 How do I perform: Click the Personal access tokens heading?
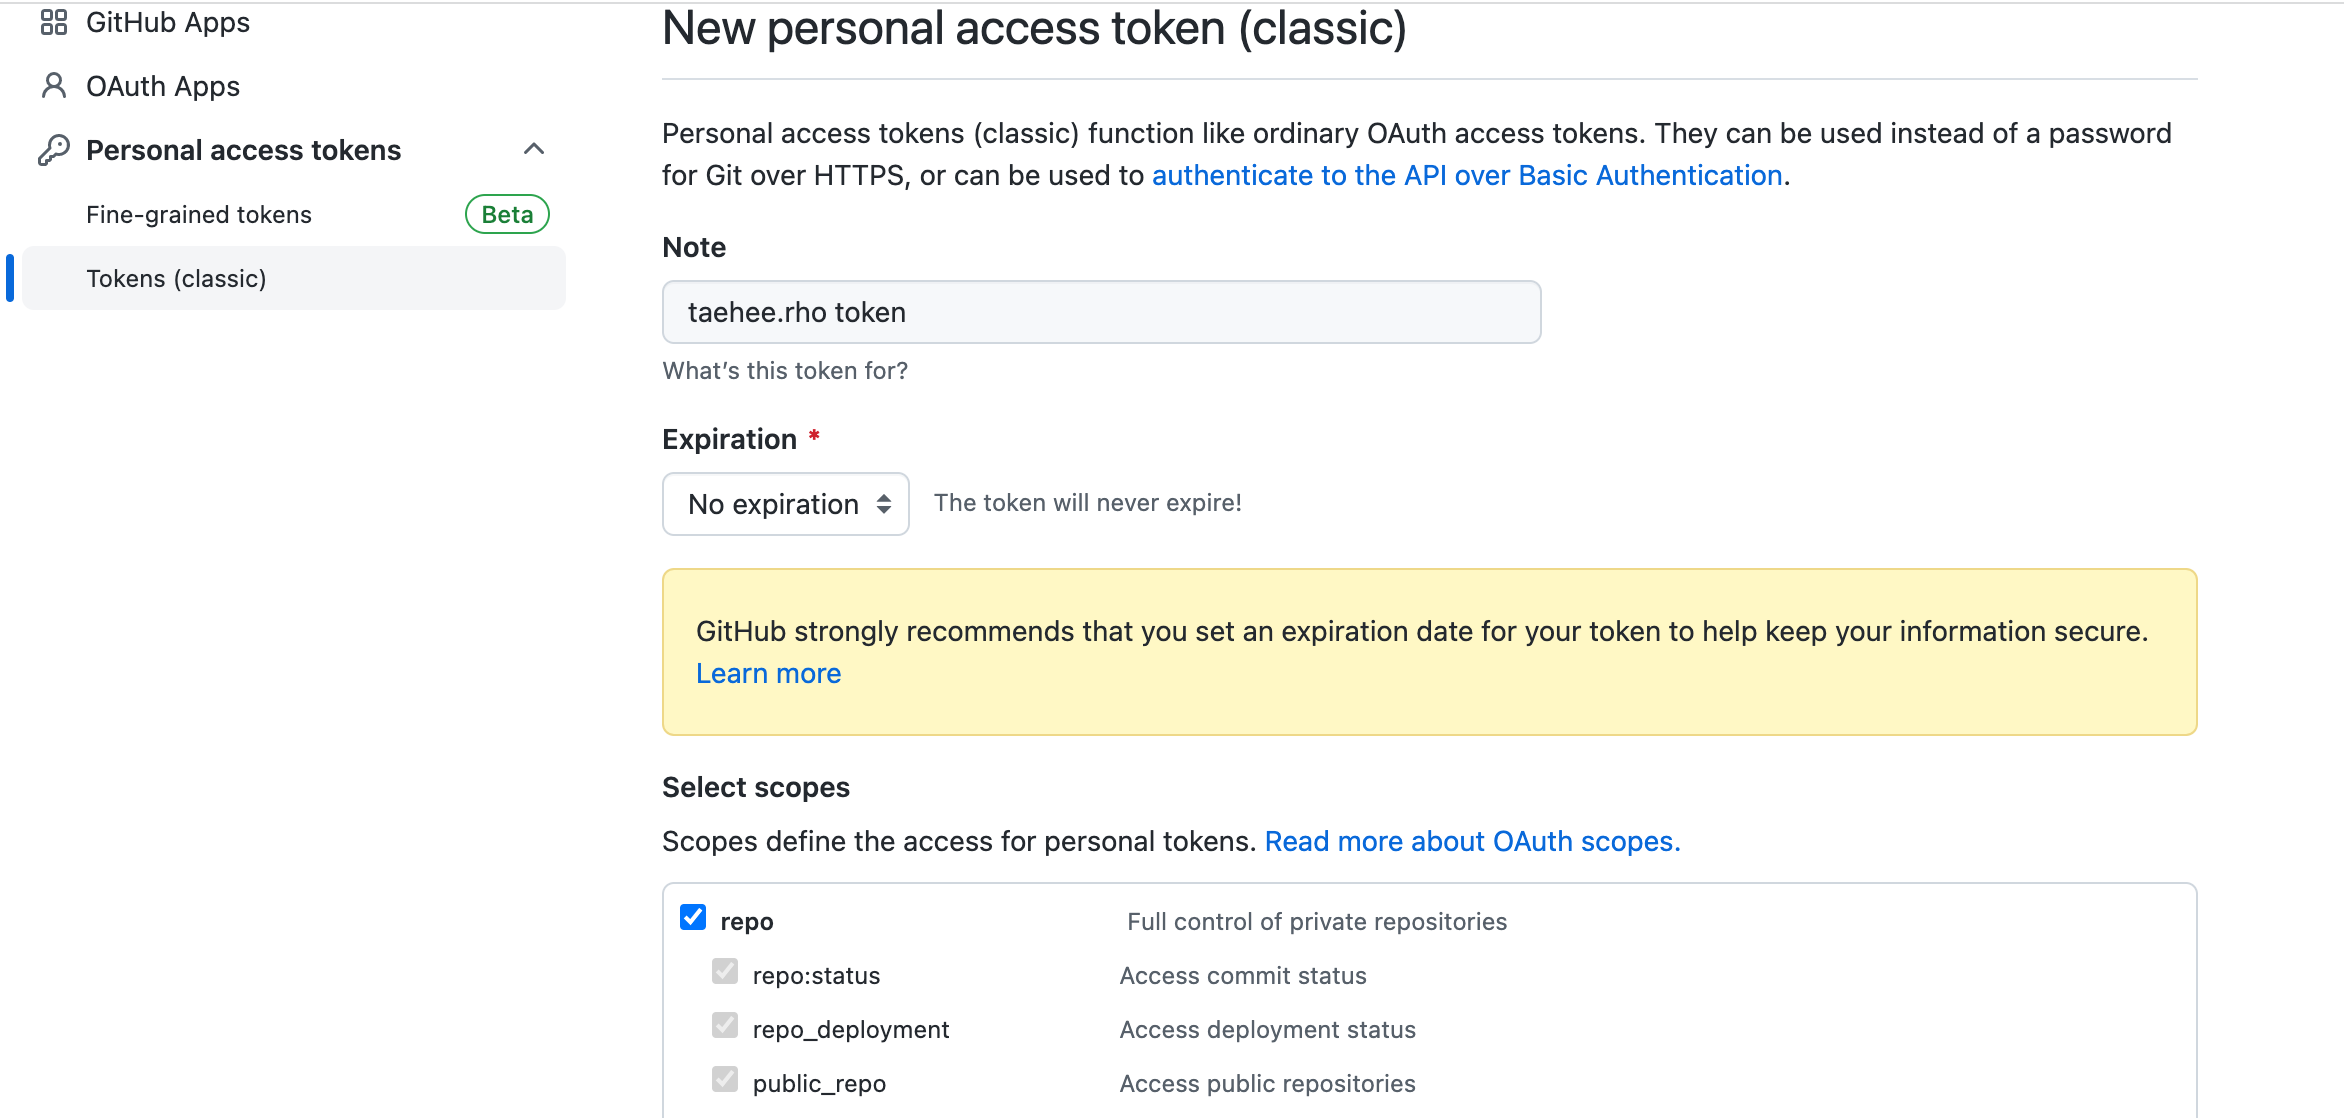pos(243,150)
